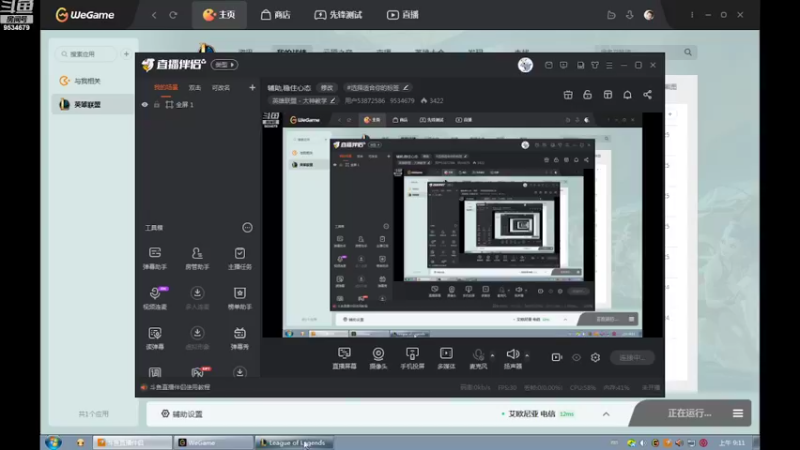Click the bell notification icon in 直播伴侣
Screen dimensions: 800x450
point(627,95)
